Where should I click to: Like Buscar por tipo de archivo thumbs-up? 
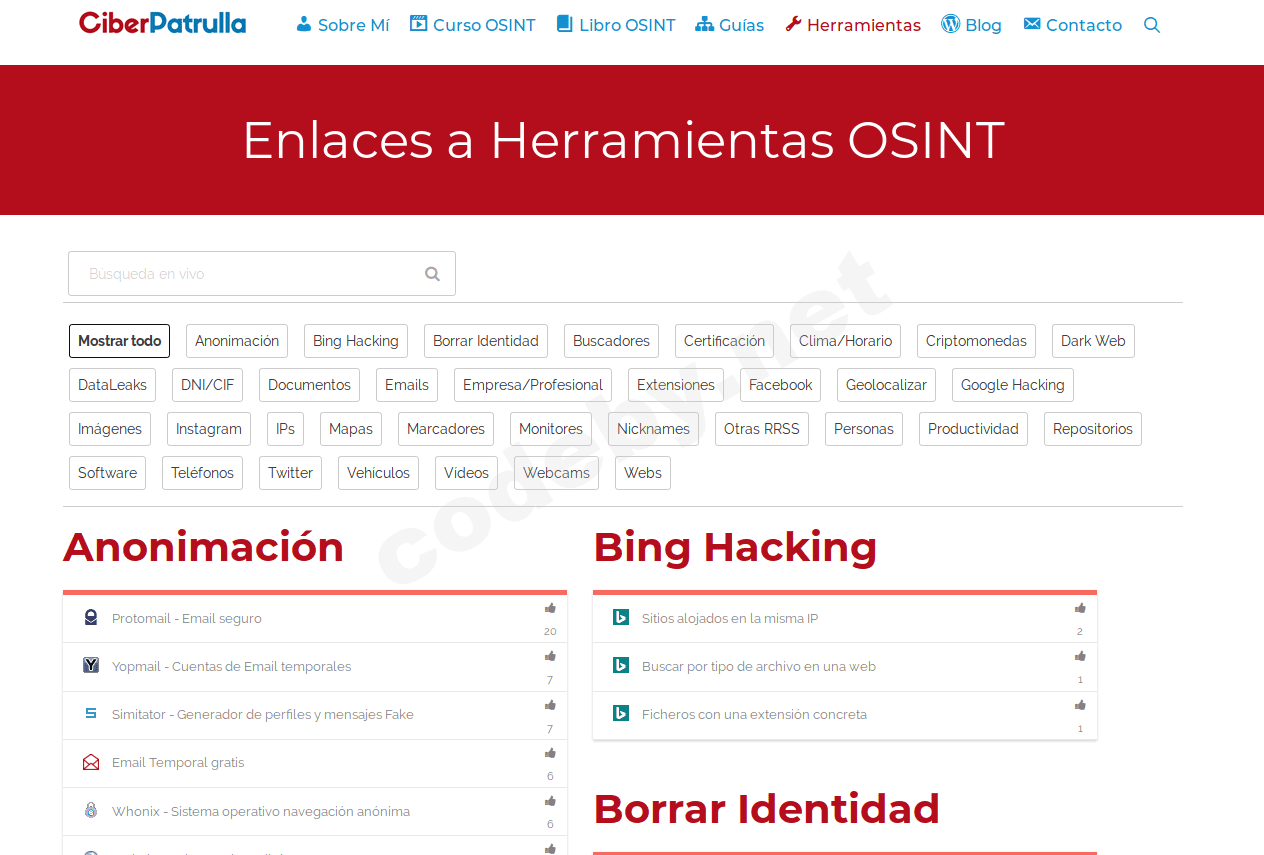[1080, 656]
